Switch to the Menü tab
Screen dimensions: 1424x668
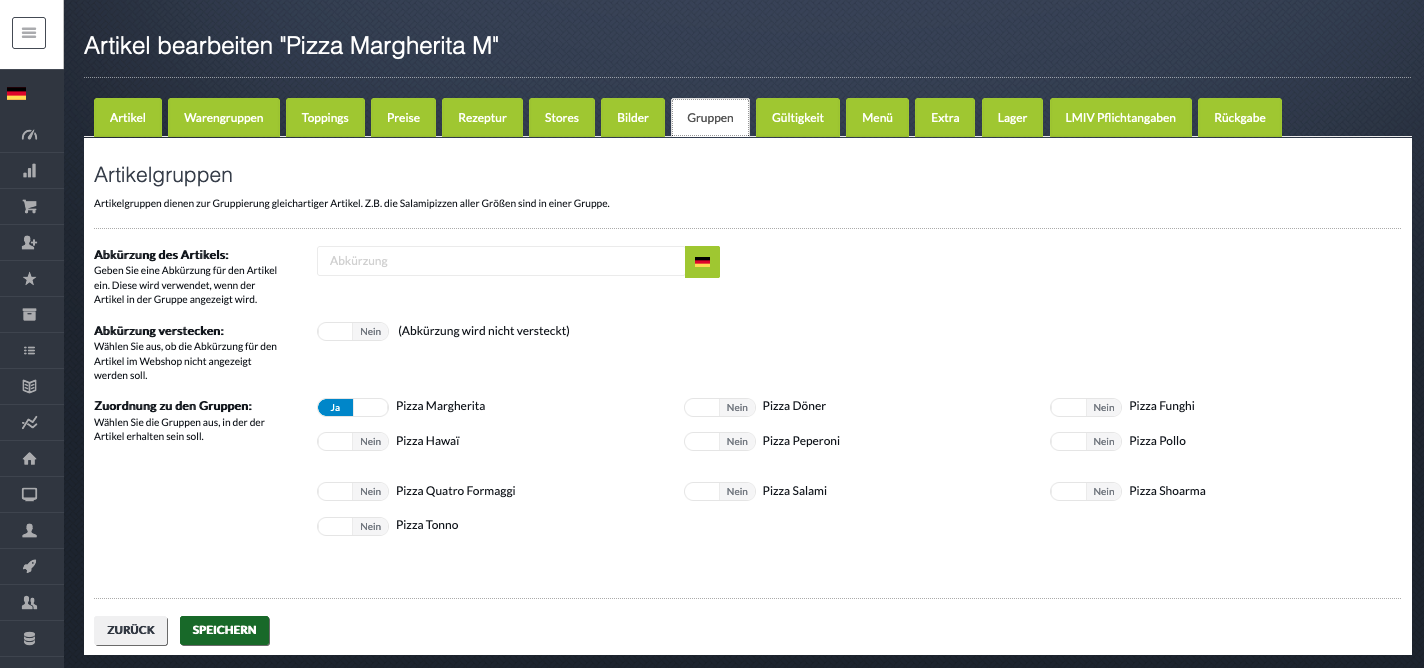click(877, 117)
